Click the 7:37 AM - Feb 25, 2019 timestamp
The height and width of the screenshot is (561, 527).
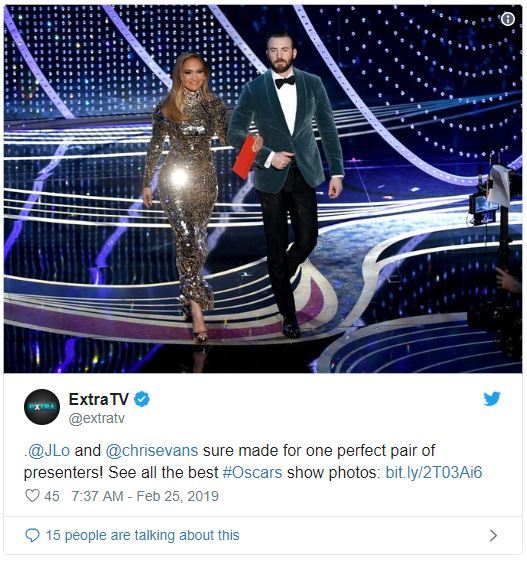pos(145,496)
